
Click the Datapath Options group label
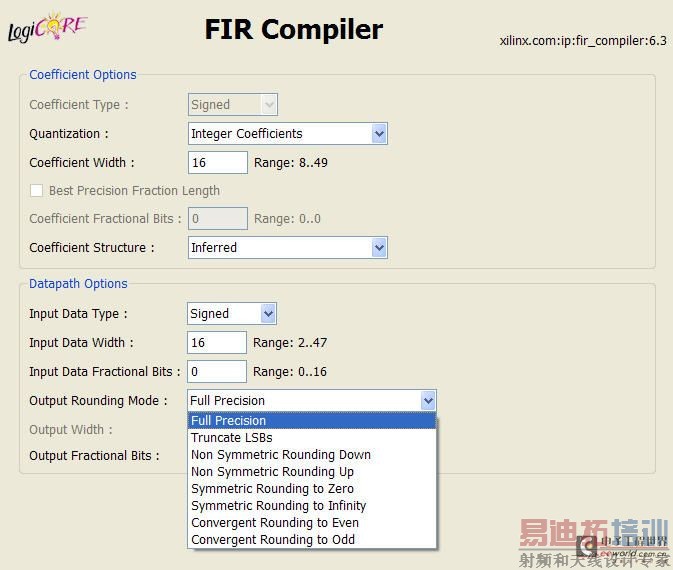78,284
